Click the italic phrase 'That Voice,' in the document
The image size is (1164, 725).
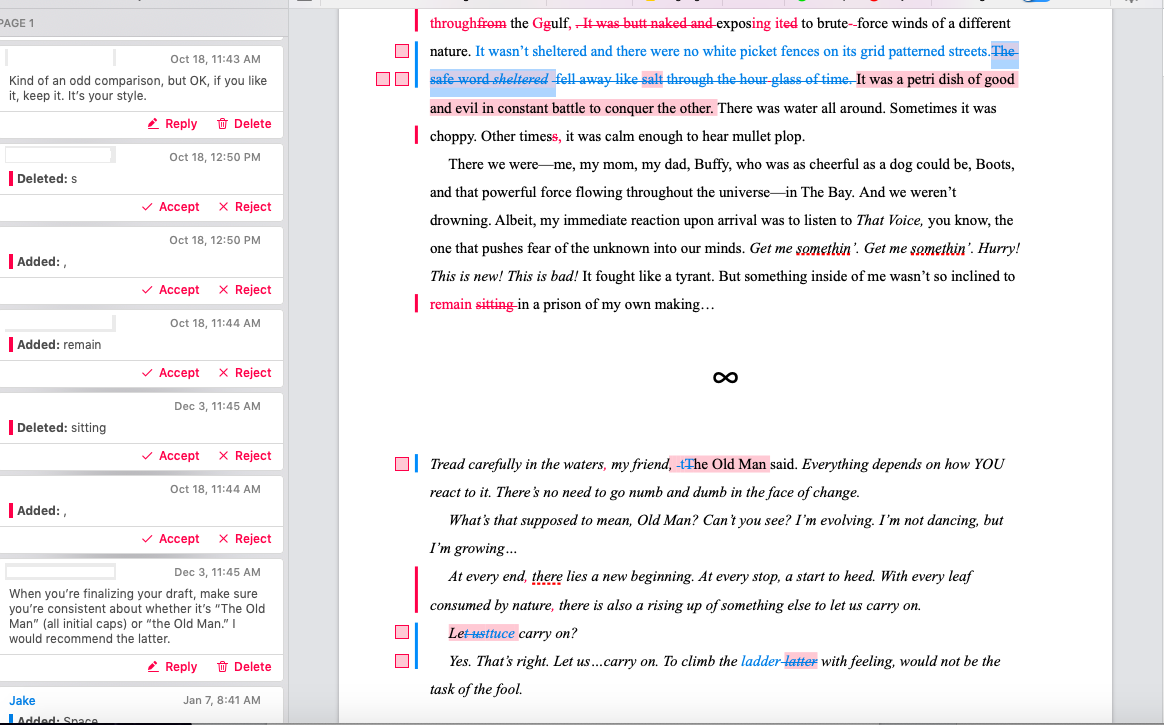click(x=890, y=220)
